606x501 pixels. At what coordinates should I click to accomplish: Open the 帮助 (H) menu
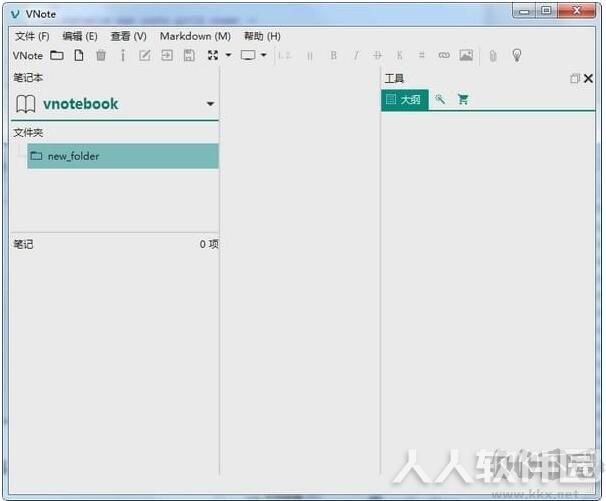pyautogui.click(x=262, y=36)
